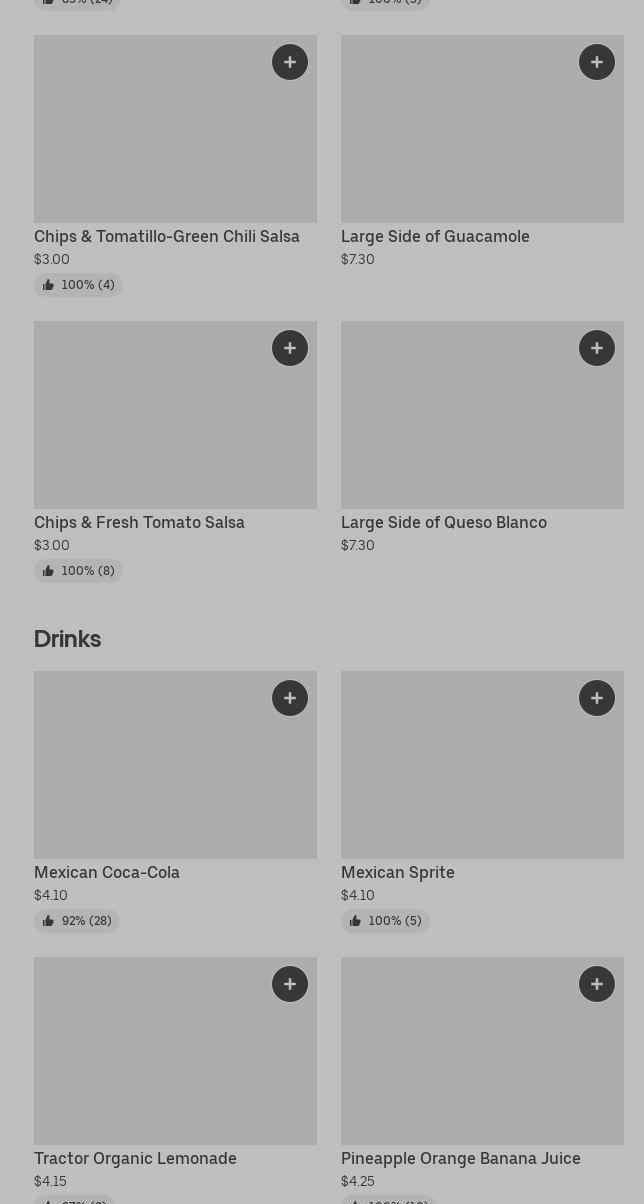Add Large Side of Guacamole to cart
The width and height of the screenshot is (644, 1204).
click(597, 62)
